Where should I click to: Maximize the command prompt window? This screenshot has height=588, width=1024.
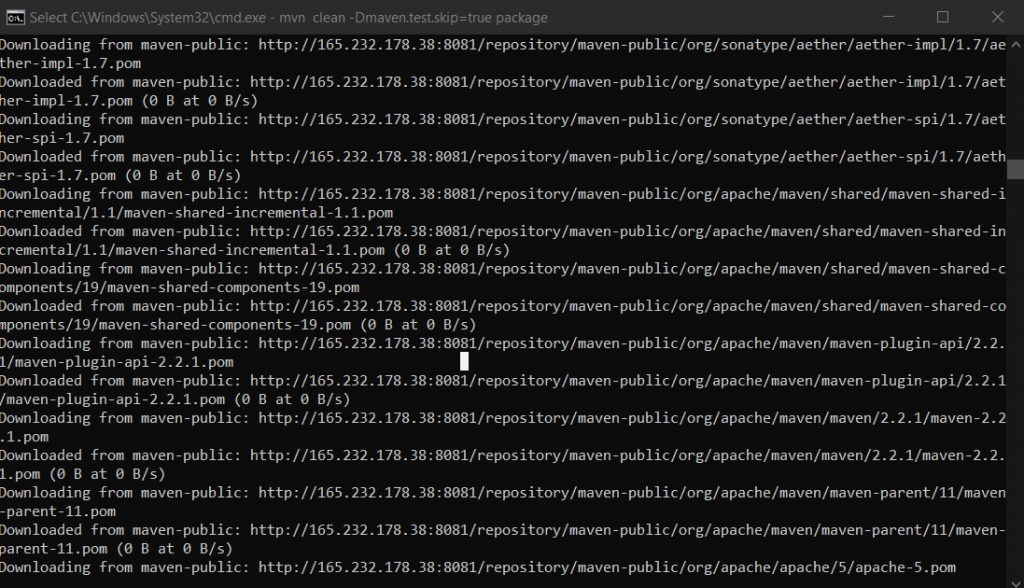point(942,17)
